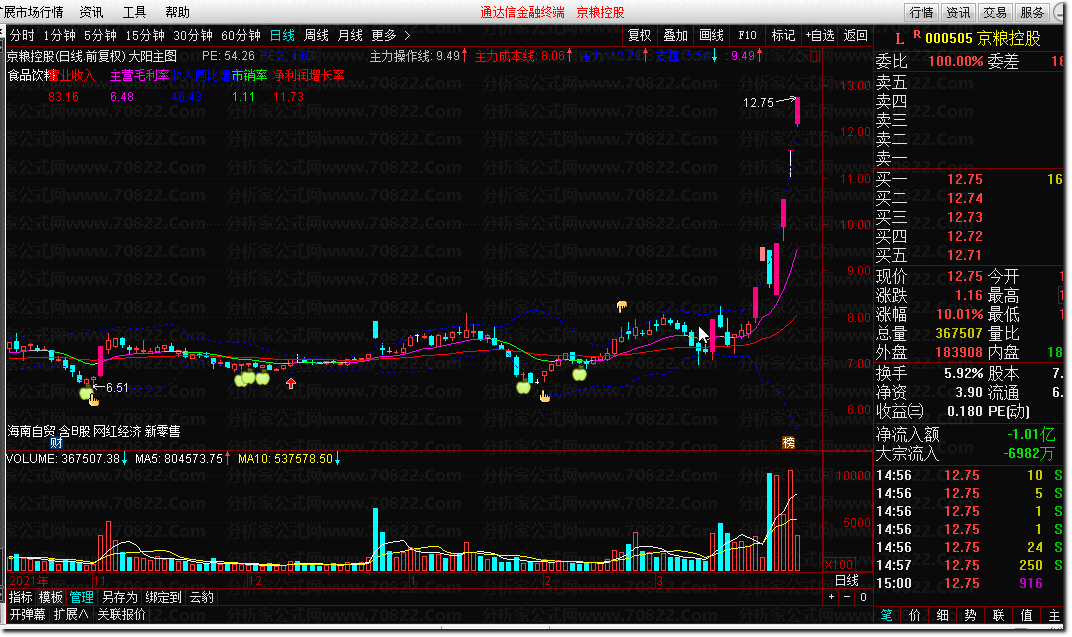The width and height of the screenshot is (1072, 637).
Task: Toggle 开弹幕 bullet comments on
Action: coord(27,614)
